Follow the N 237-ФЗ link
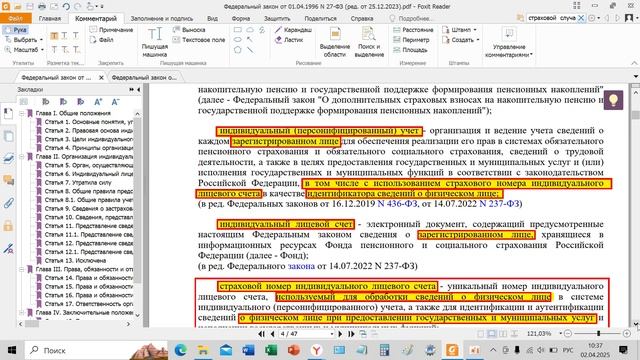The height and width of the screenshot is (360, 640). [x=499, y=203]
